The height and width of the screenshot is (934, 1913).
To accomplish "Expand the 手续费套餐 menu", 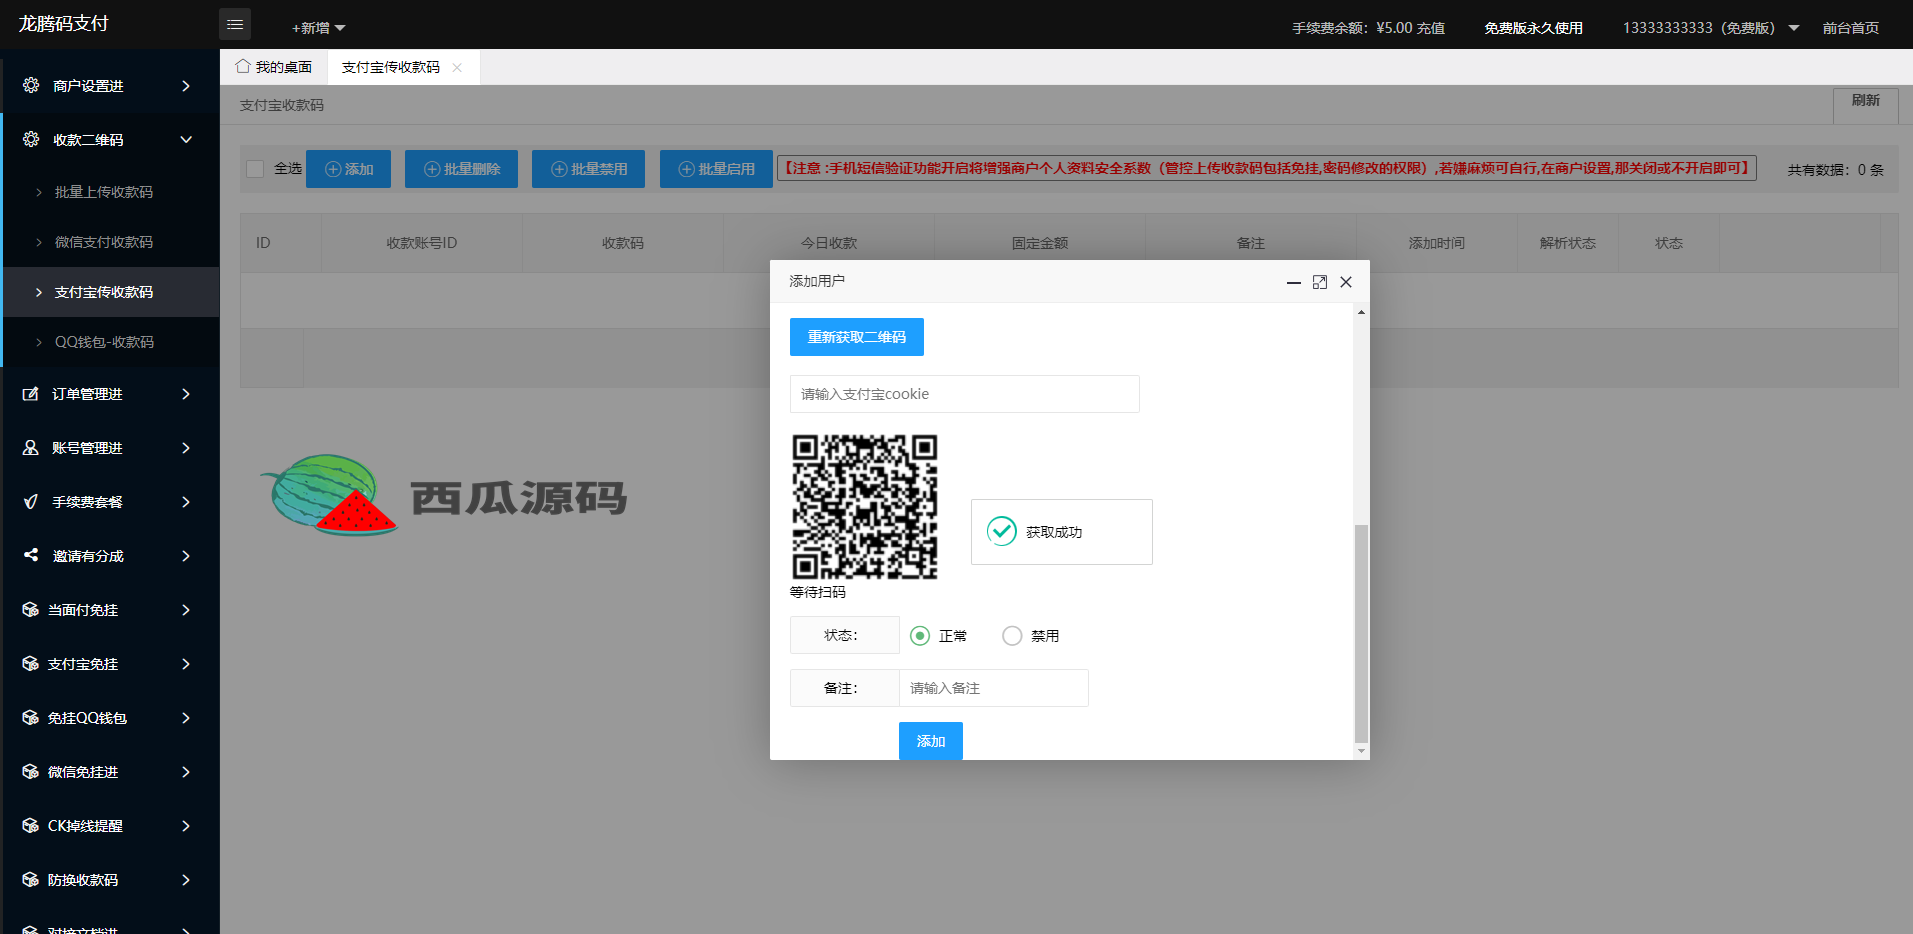I will tap(186, 502).
